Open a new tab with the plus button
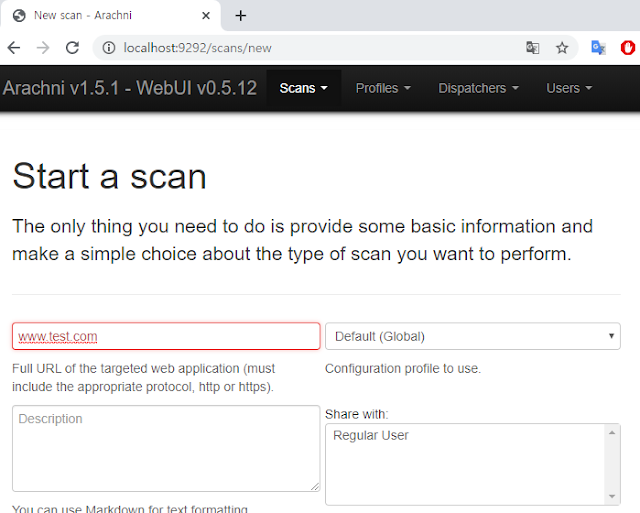The image size is (640, 513). [241, 16]
